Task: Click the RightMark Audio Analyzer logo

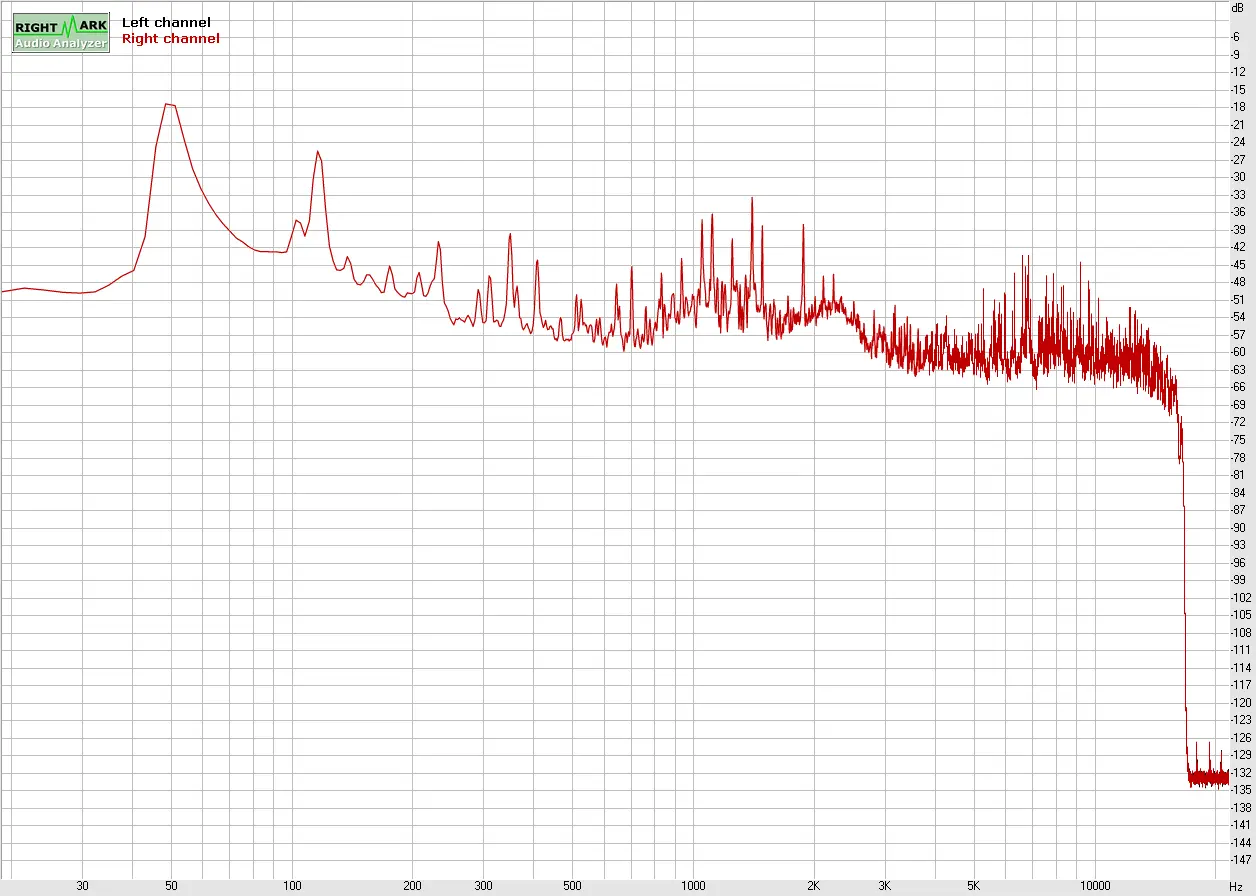Action: (61, 33)
